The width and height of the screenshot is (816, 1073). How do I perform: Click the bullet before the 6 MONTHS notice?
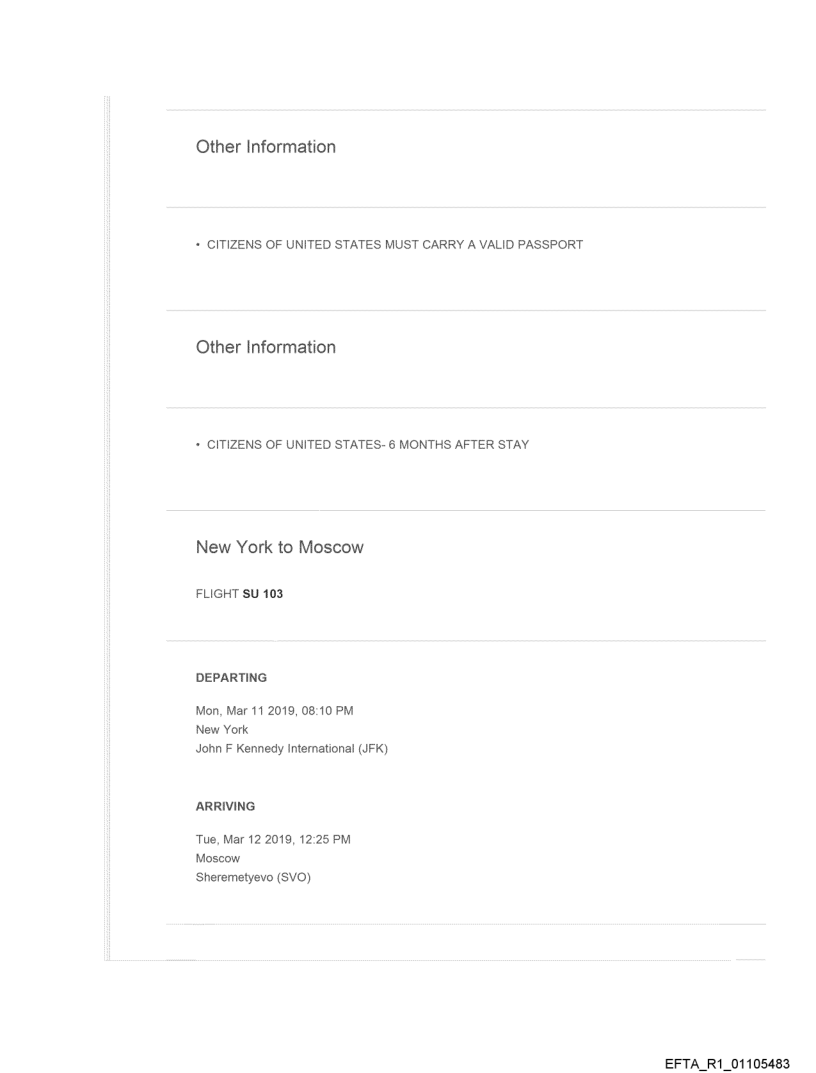[x=198, y=445]
